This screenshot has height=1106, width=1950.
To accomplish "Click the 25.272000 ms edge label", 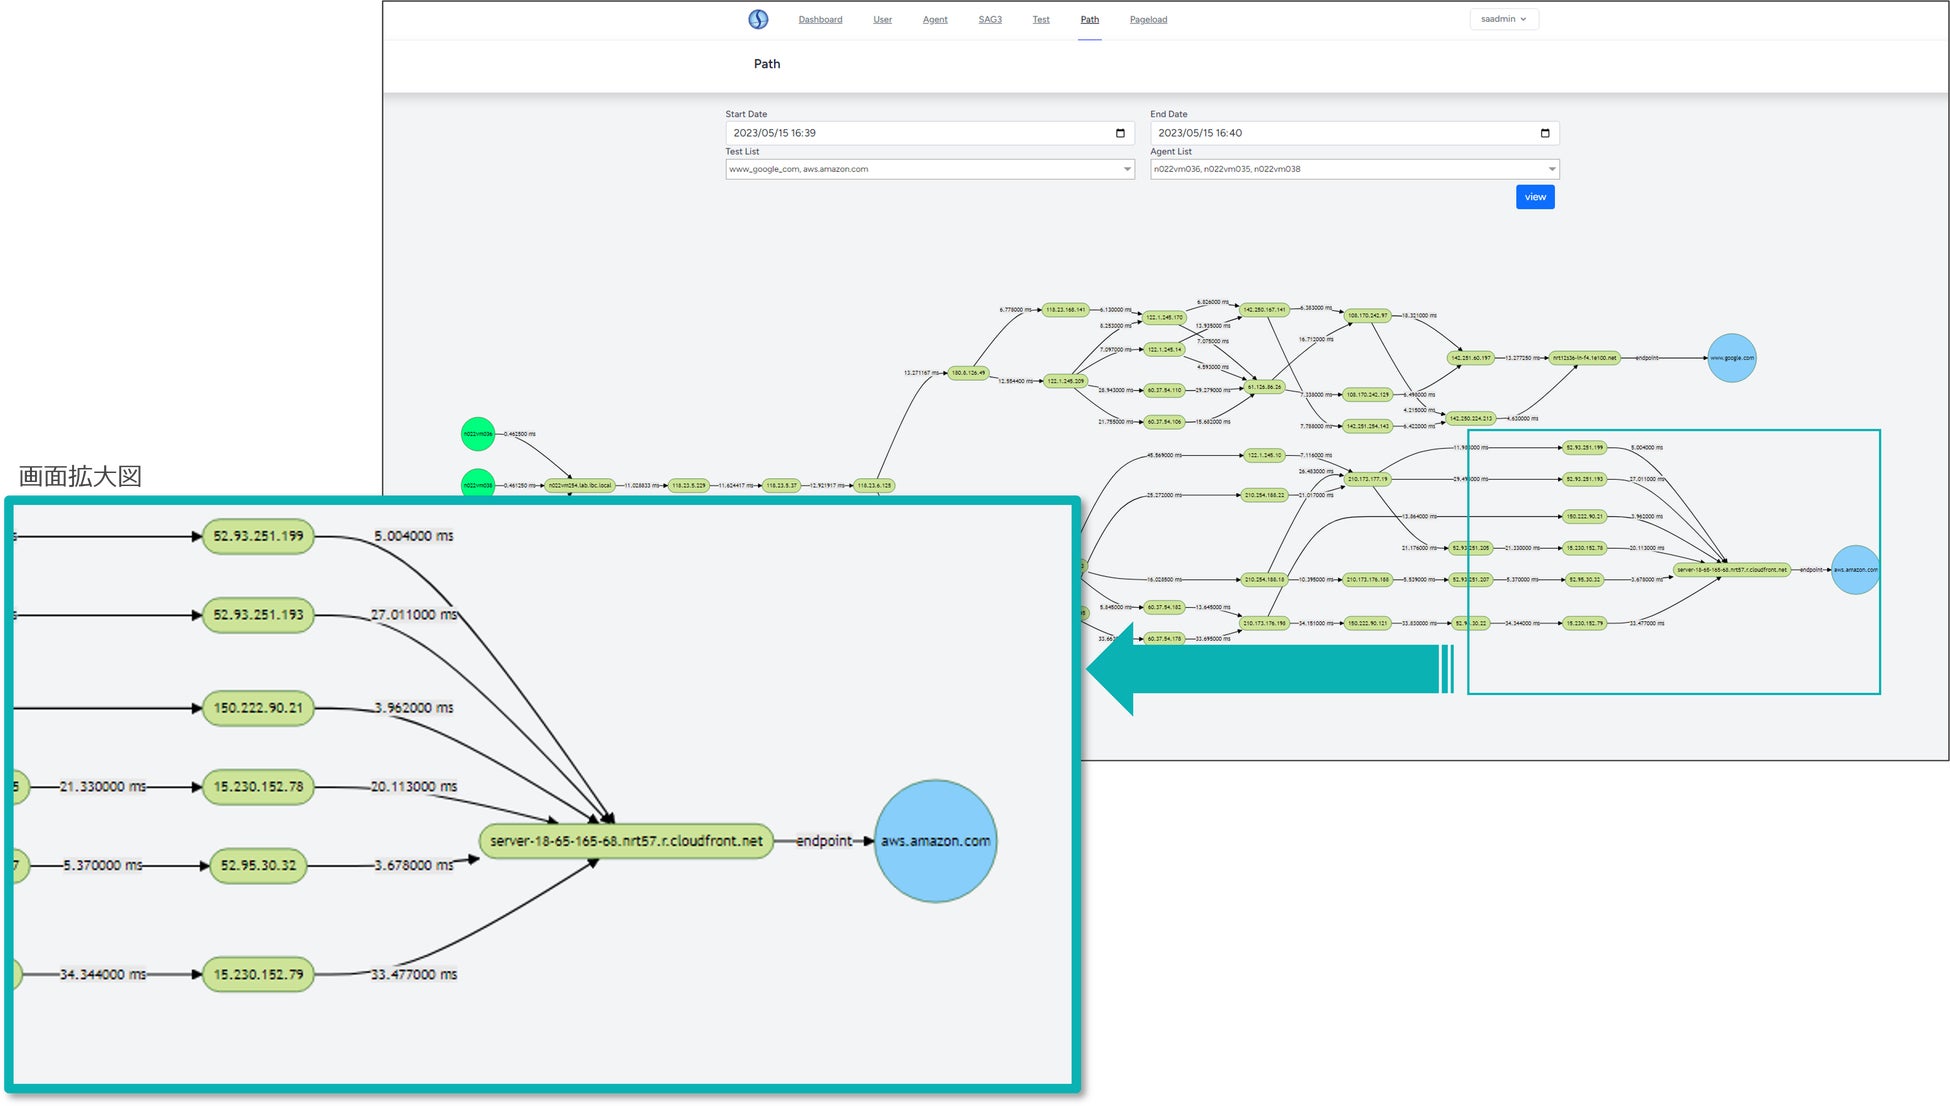I will pyautogui.click(x=1164, y=495).
